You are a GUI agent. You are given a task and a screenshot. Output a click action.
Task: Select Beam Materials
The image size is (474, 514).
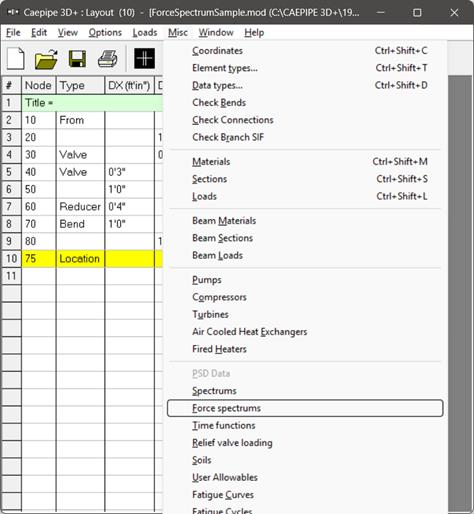tap(305, 221)
